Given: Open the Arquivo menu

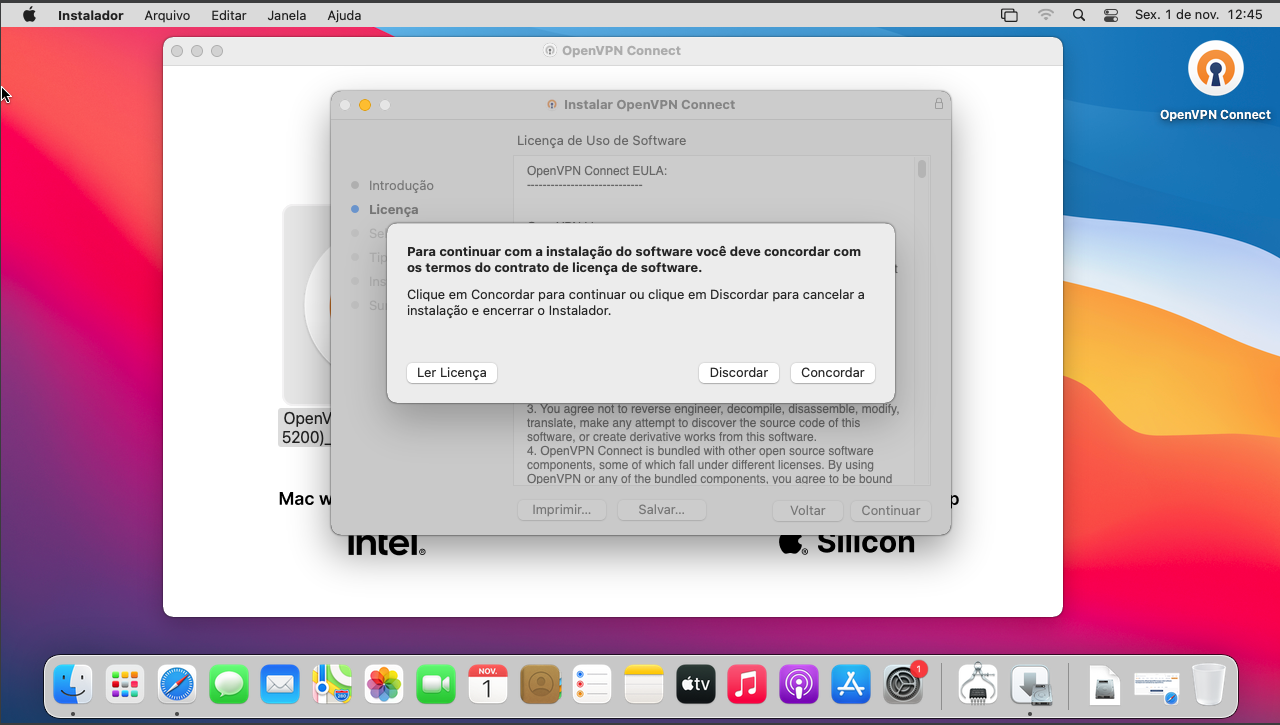Looking at the screenshot, I should pyautogui.click(x=167, y=15).
